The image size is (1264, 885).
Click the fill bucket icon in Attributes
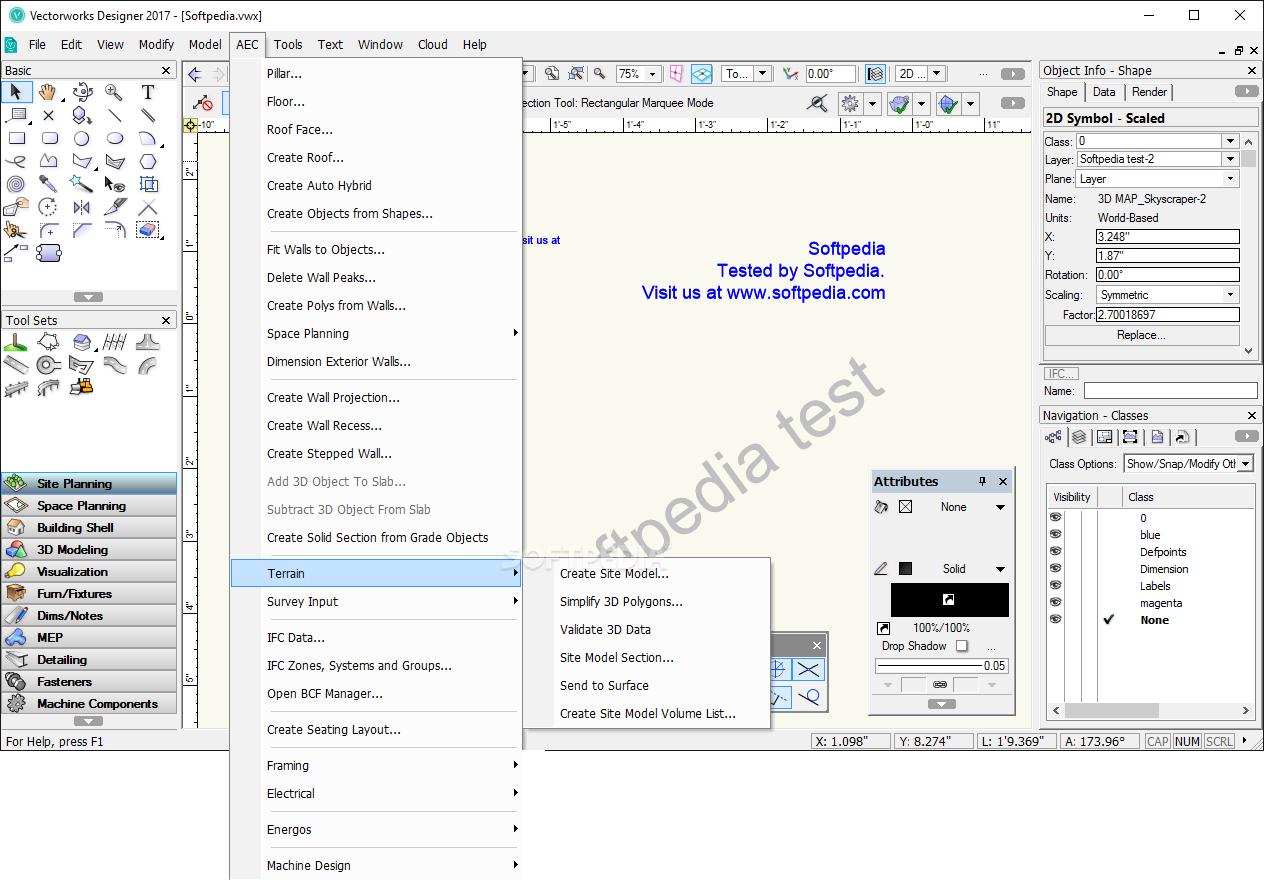(881, 507)
